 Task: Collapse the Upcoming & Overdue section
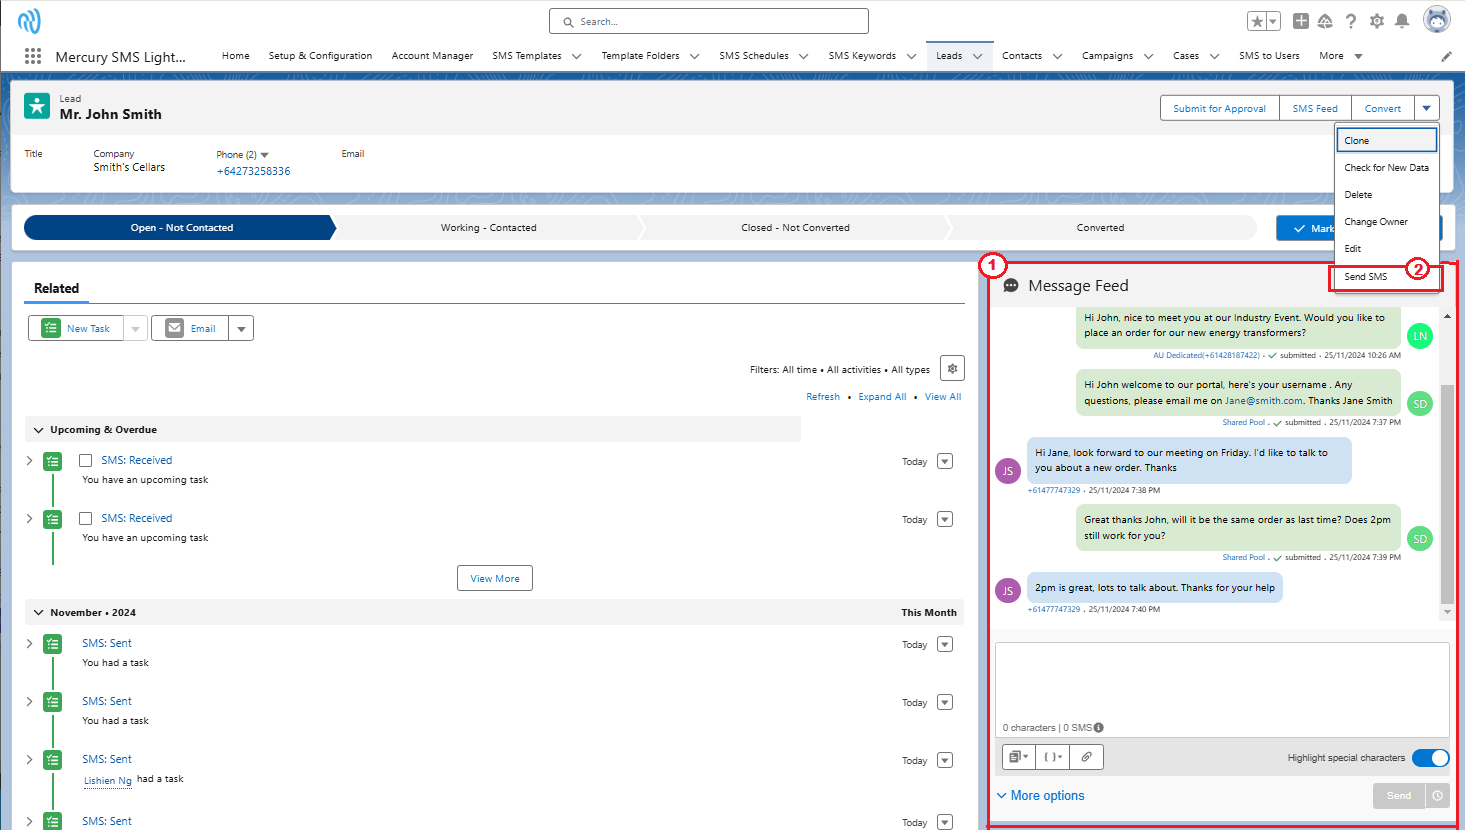(x=39, y=430)
